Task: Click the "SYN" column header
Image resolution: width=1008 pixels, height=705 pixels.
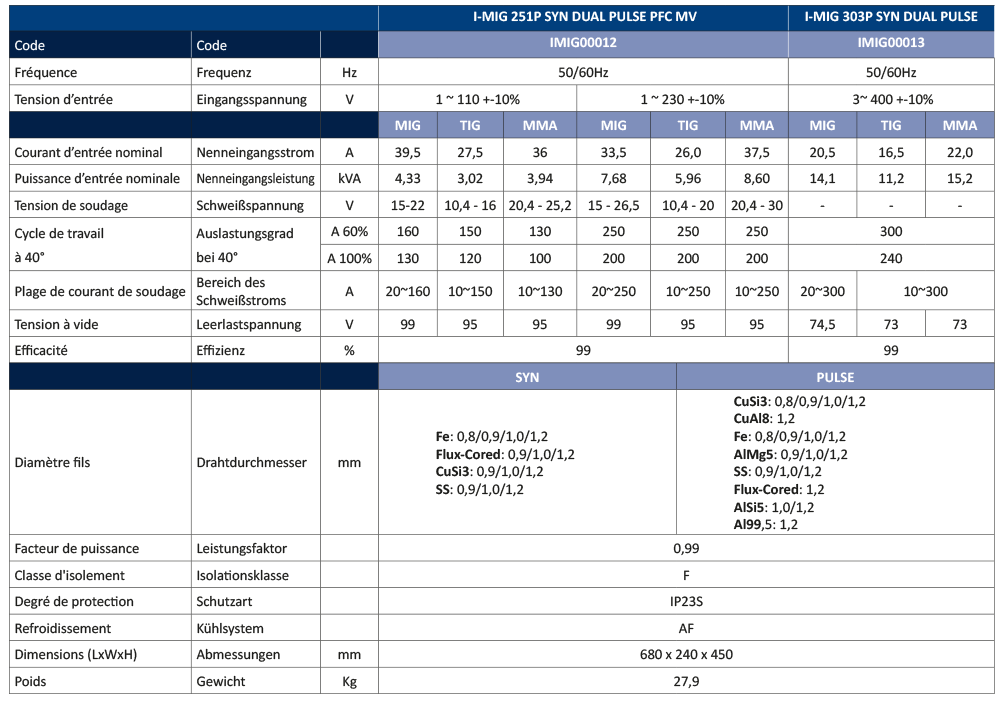Action: click(527, 377)
